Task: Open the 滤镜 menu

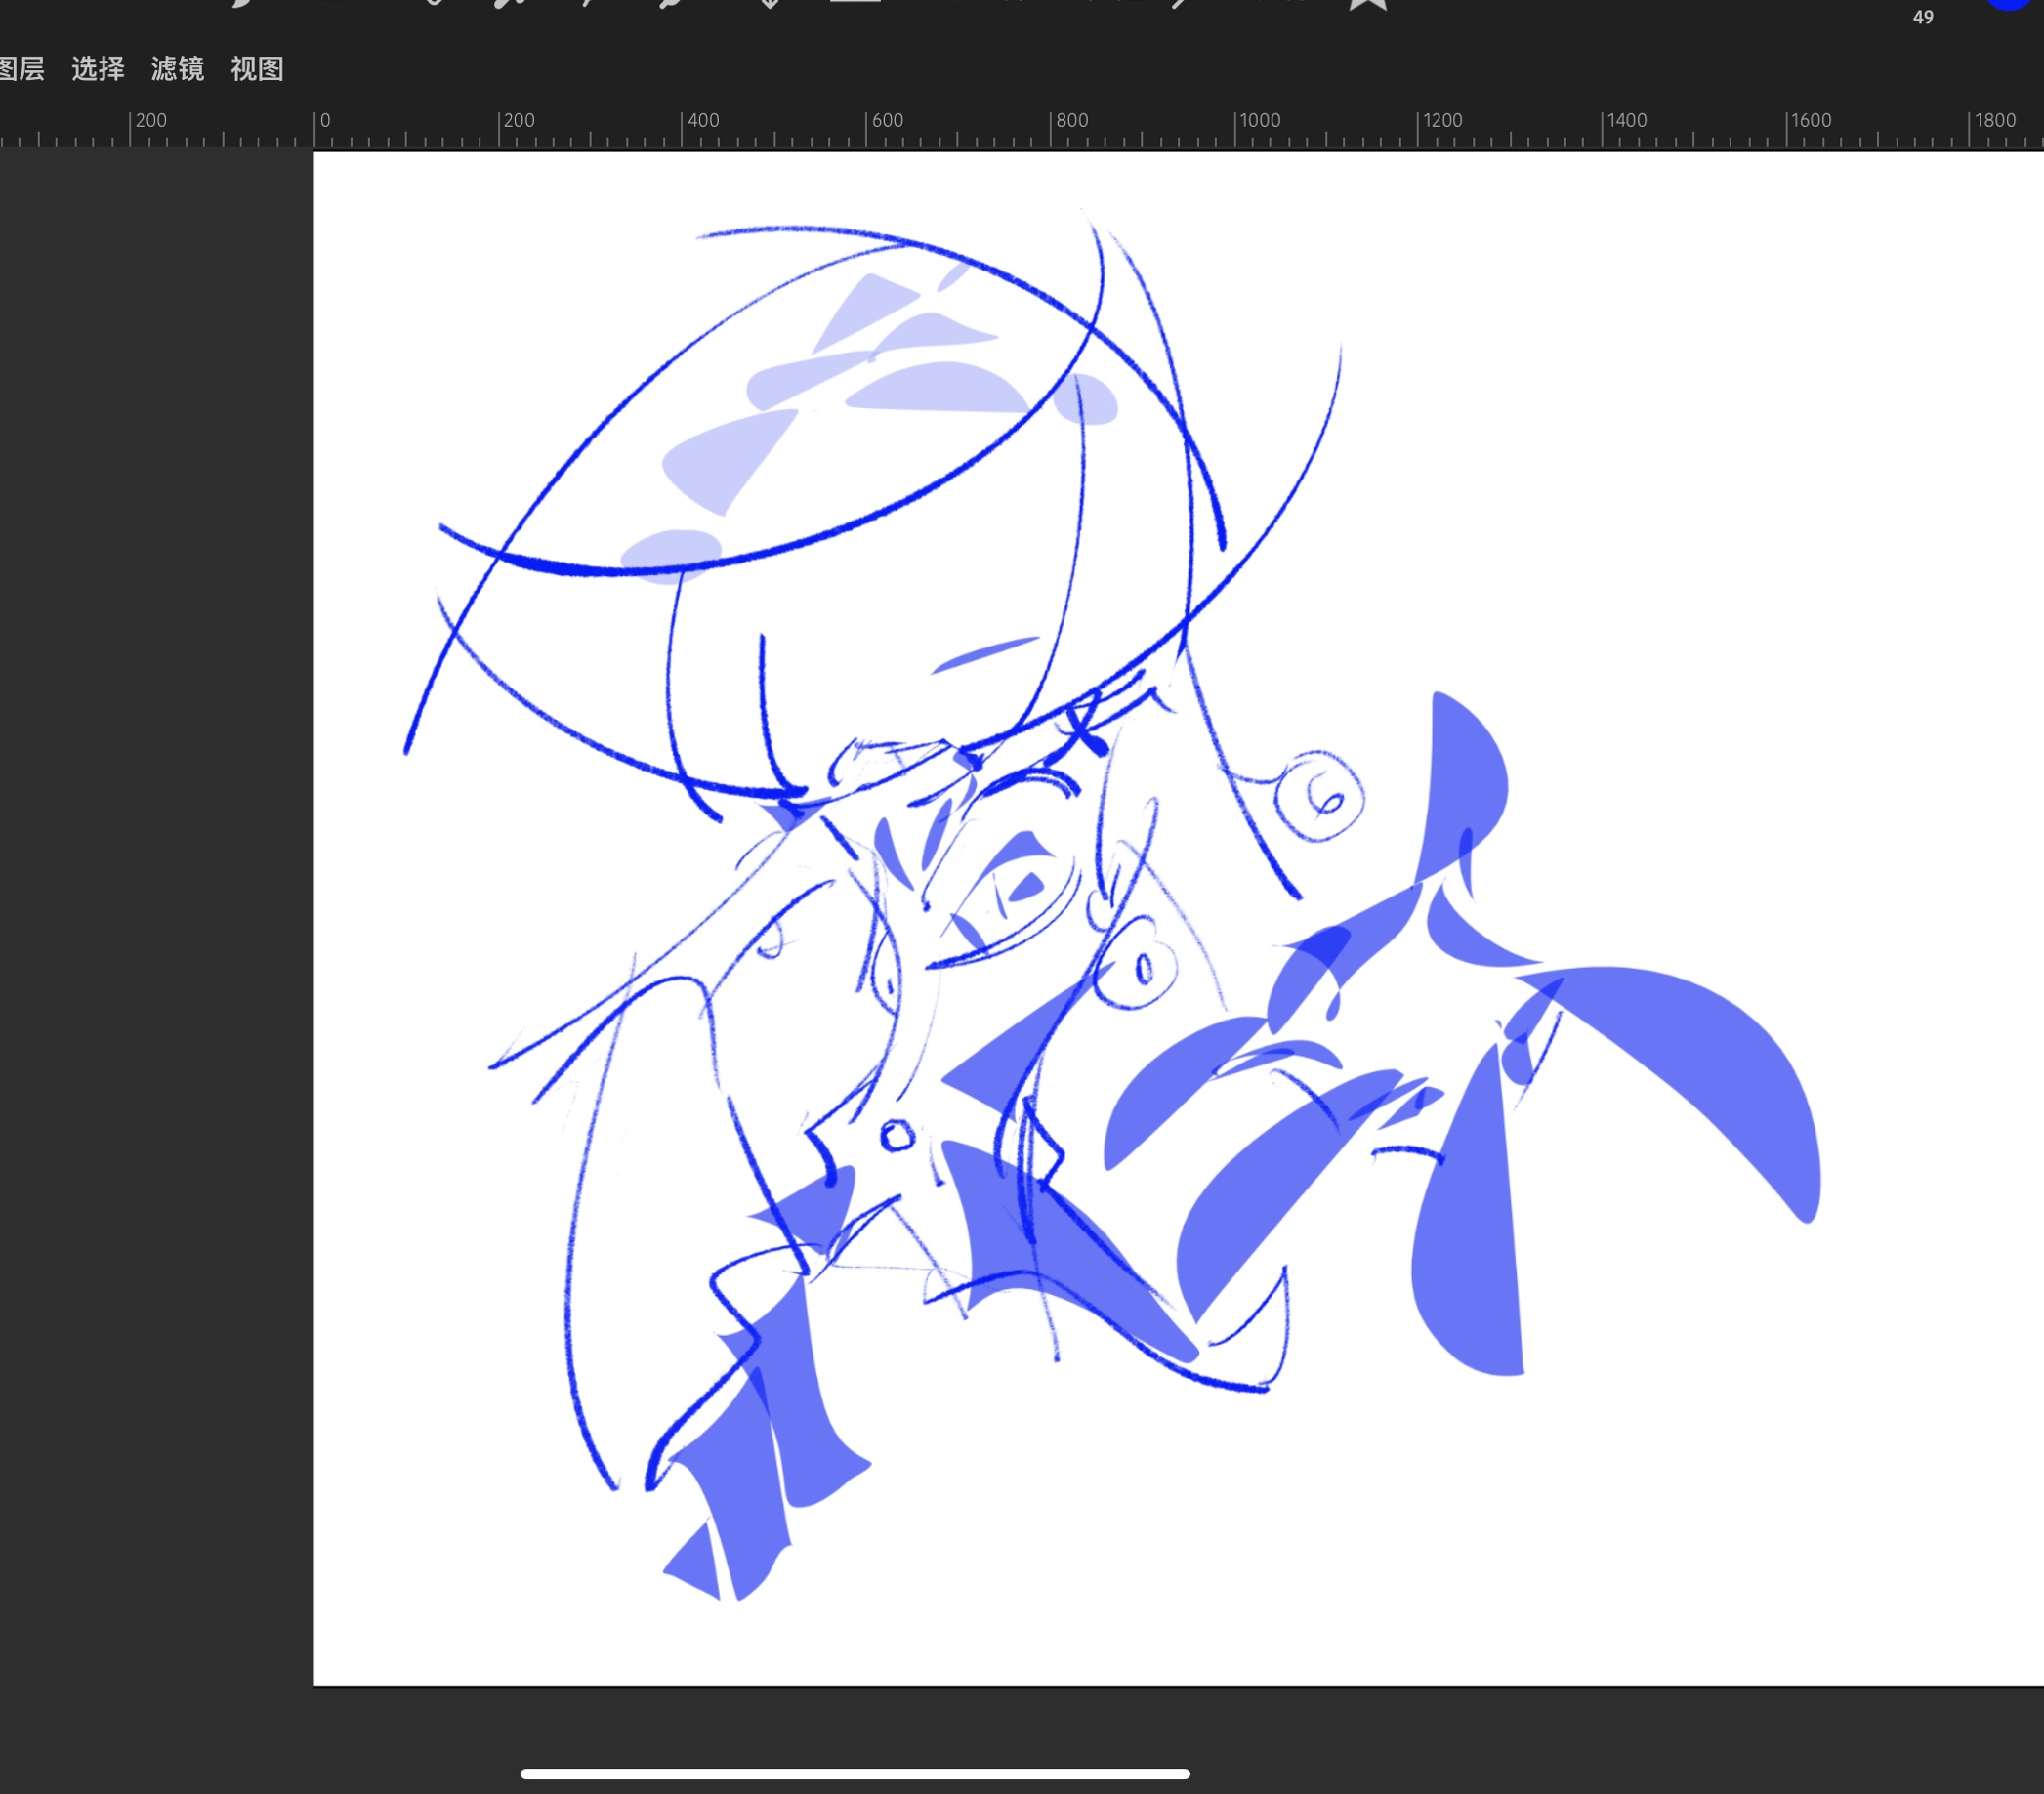Action: pyautogui.click(x=177, y=68)
